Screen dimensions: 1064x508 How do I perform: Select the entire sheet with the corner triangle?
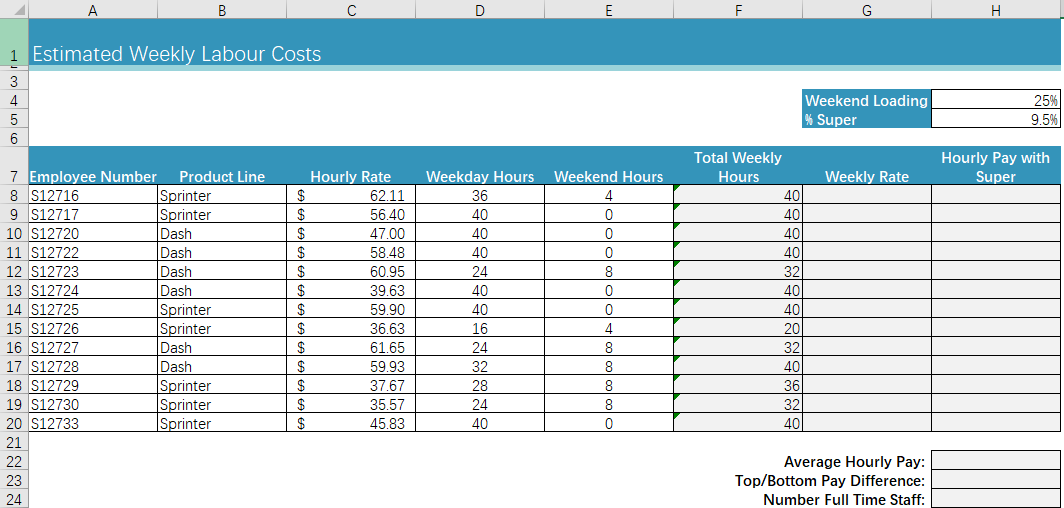coord(14,9)
